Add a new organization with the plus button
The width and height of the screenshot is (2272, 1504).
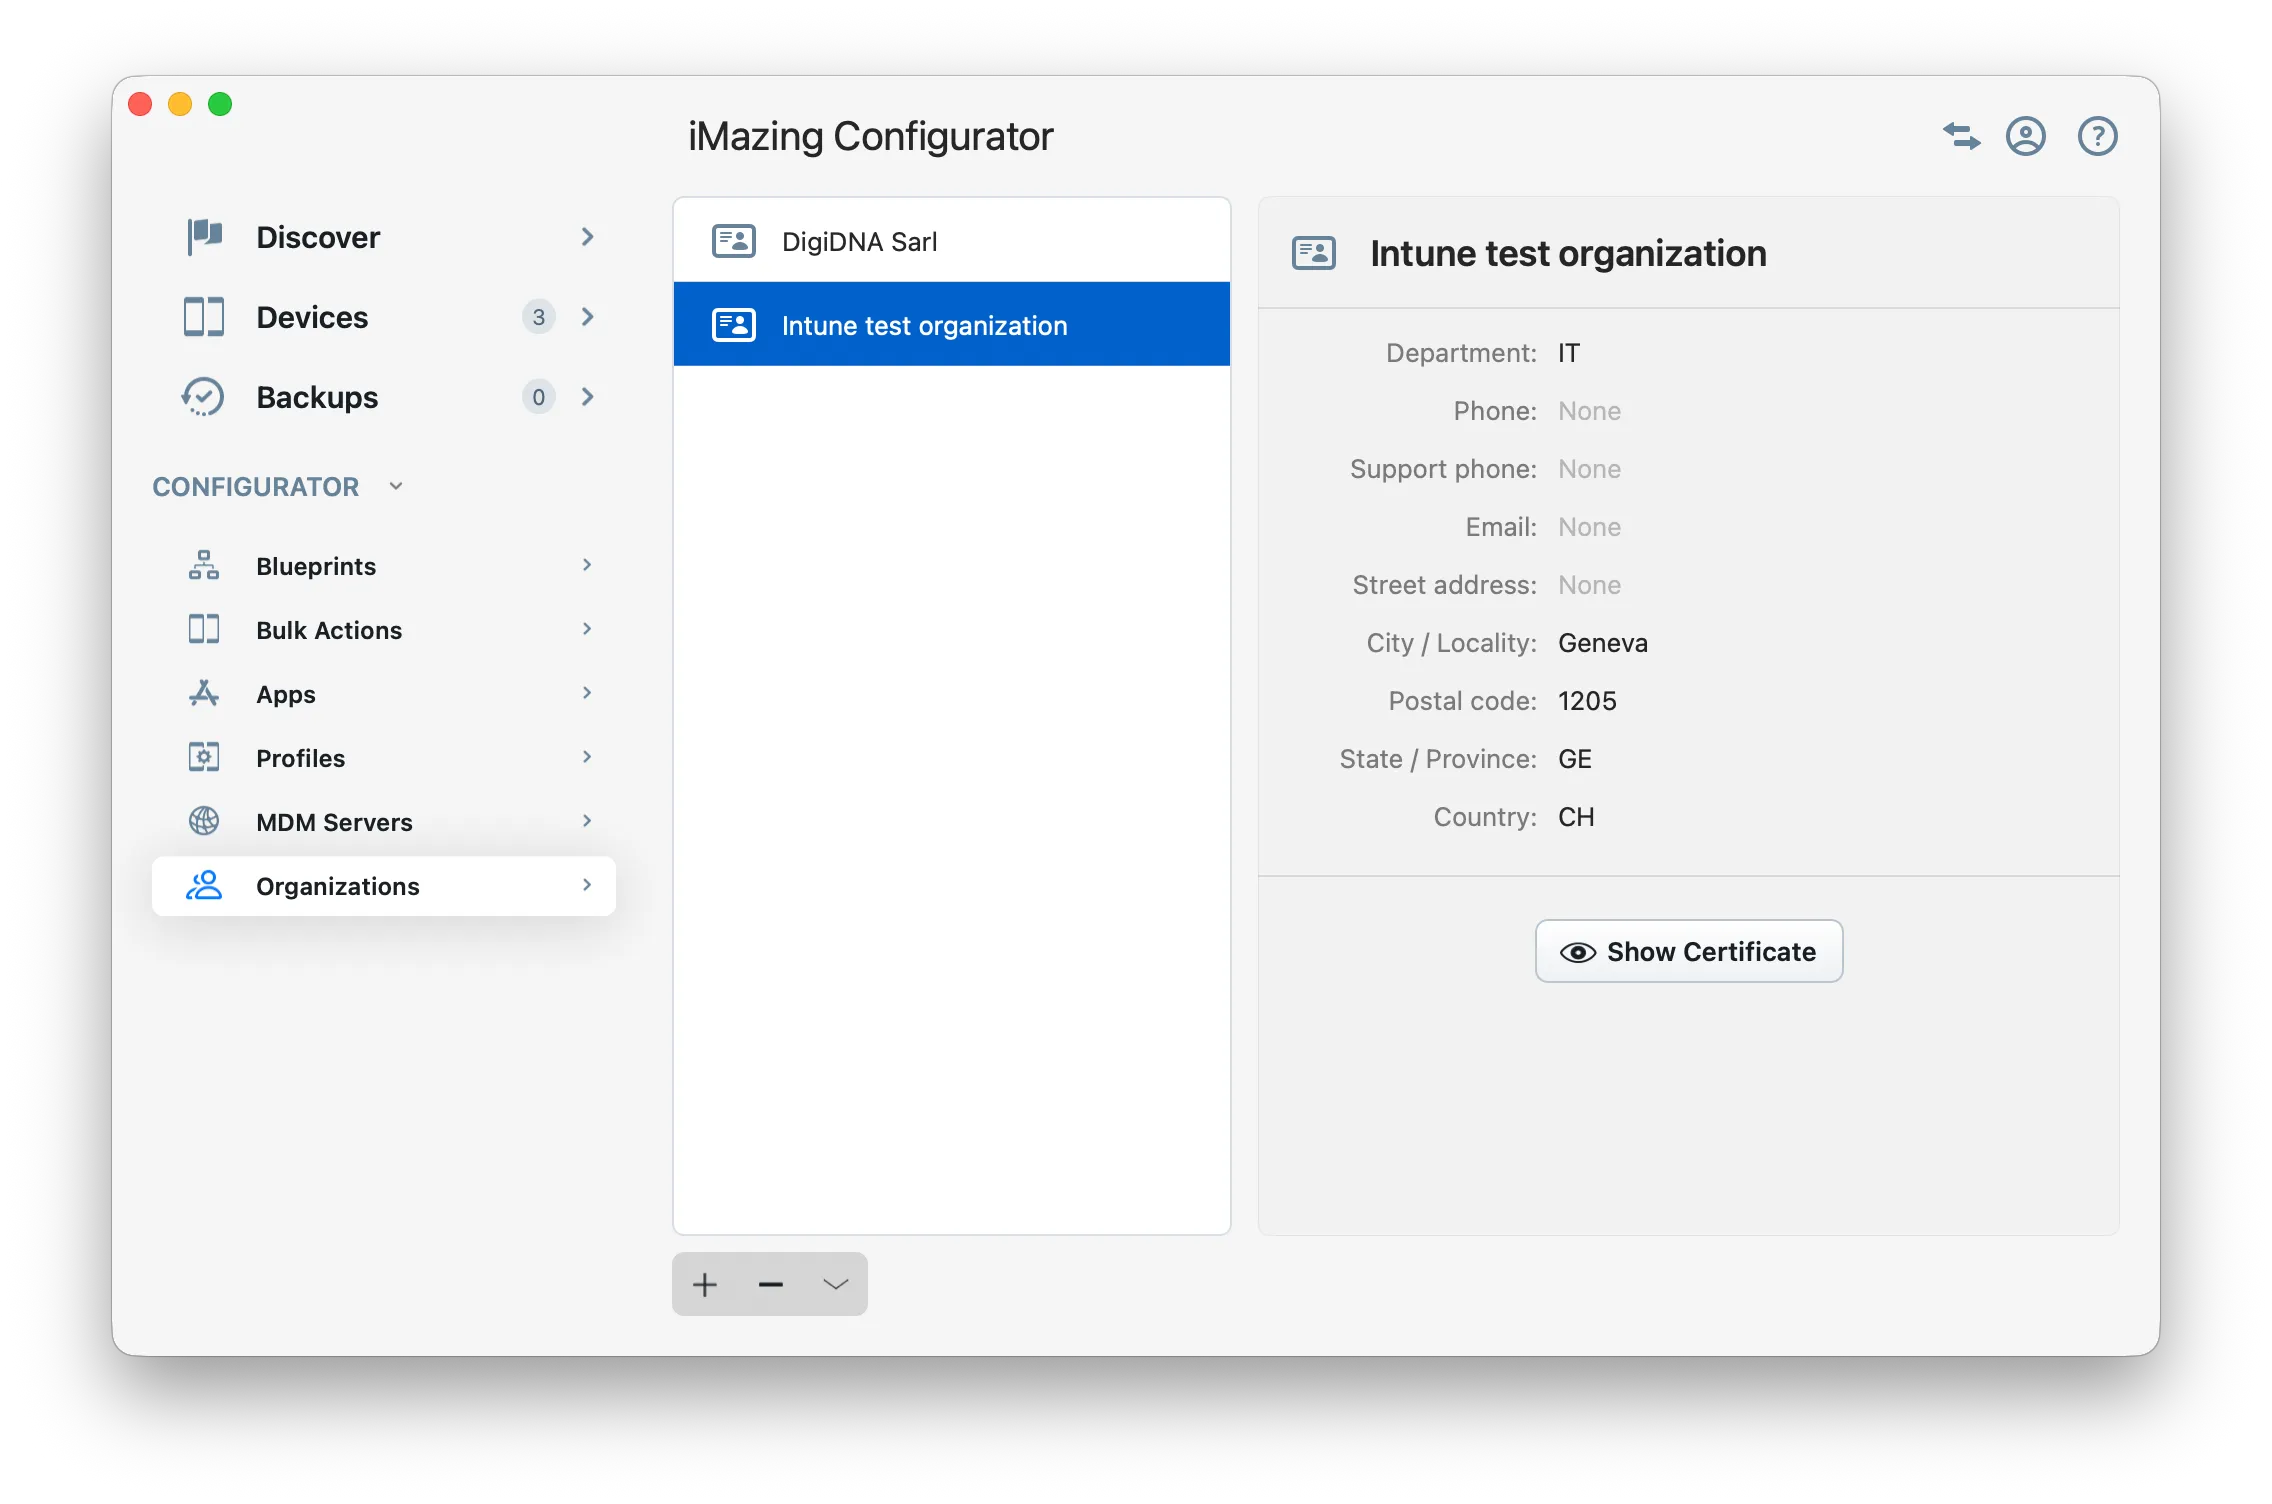(x=705, y=1283)
